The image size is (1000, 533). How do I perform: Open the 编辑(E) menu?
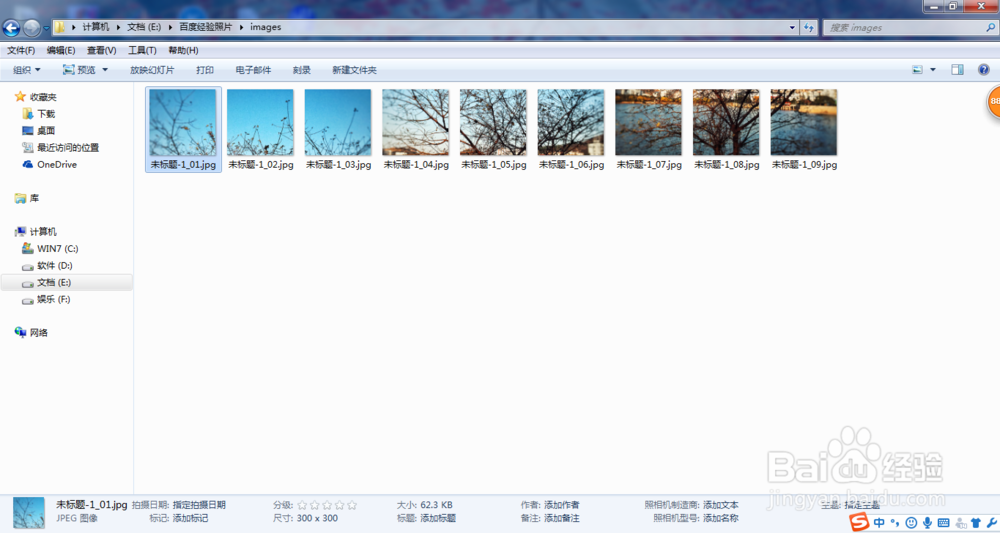click(61, 50)
